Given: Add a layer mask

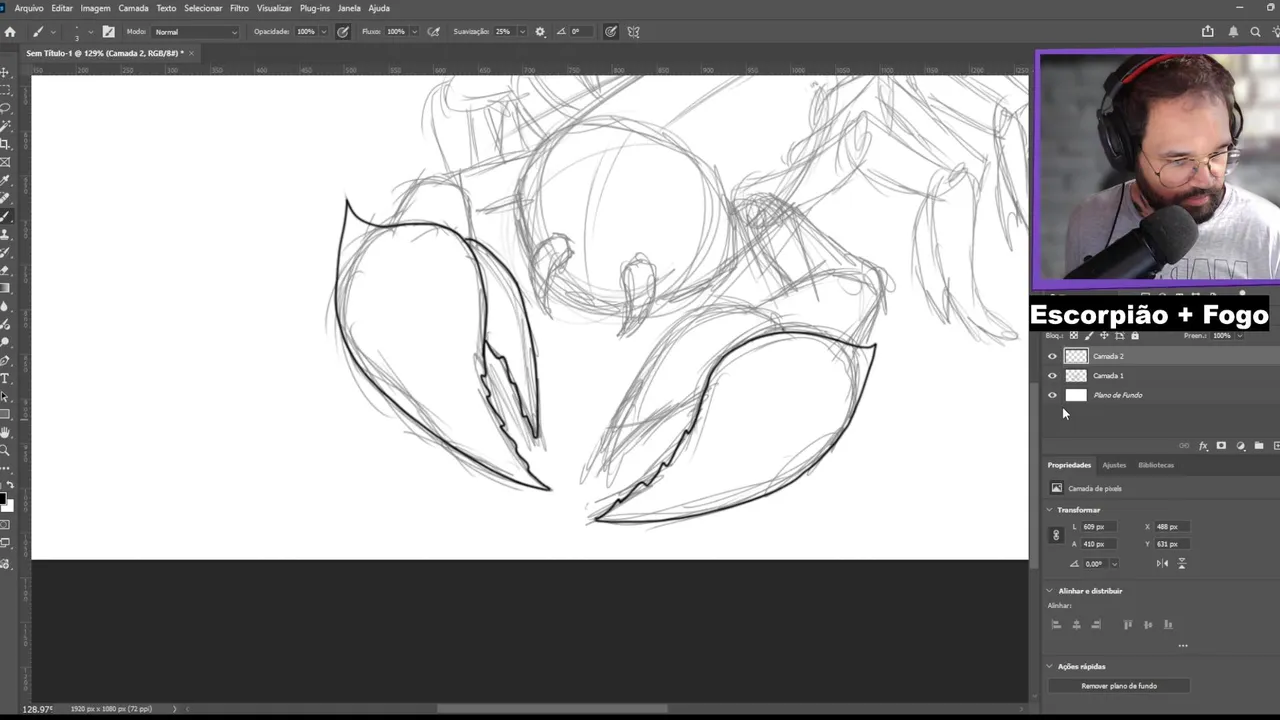Looking at the screenshot, I should (x=1221, y=446).
